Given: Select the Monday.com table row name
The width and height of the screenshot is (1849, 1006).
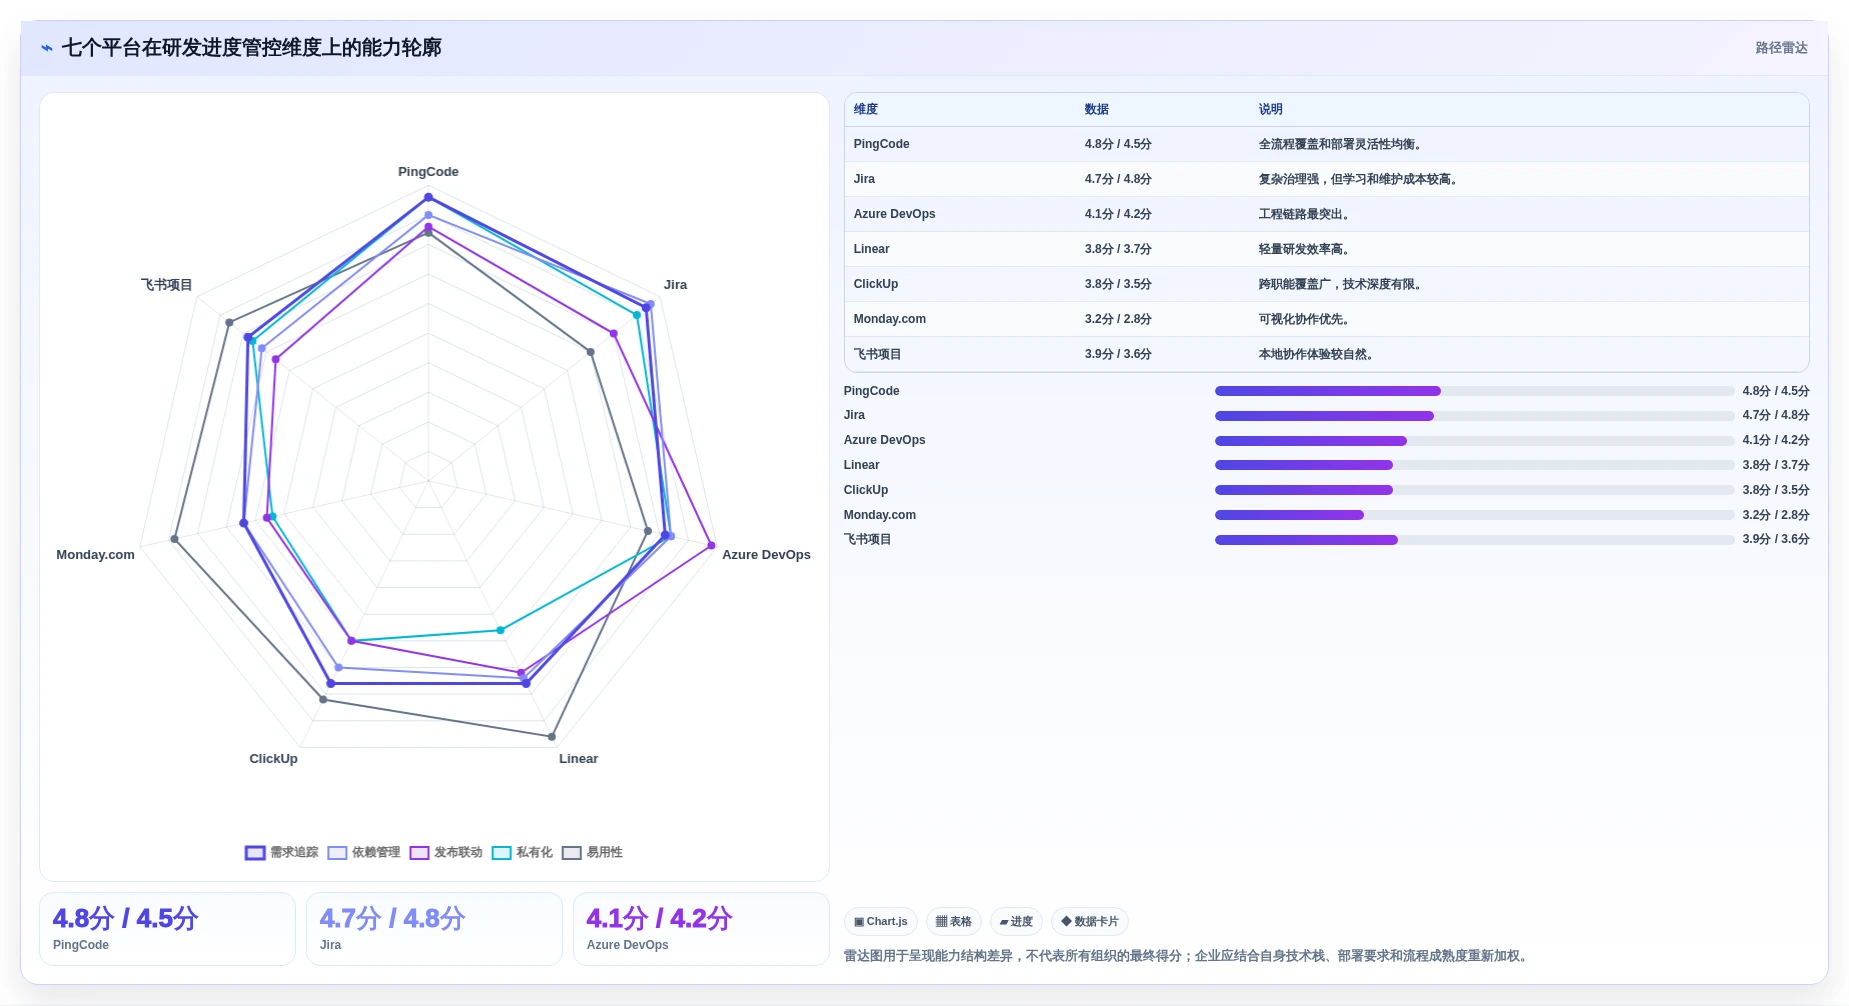Looking at the screenshot, I should click(x=889, y=319).
